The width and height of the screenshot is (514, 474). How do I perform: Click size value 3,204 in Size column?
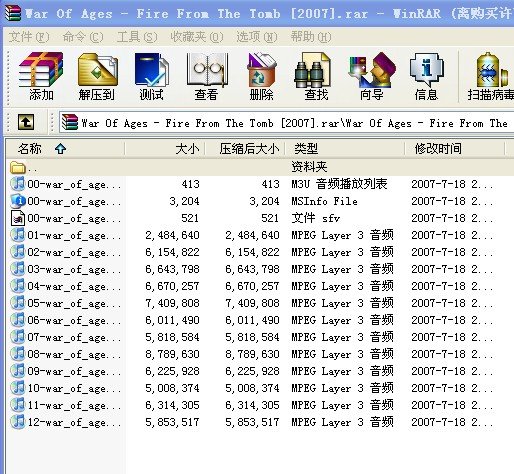[184, 201]
